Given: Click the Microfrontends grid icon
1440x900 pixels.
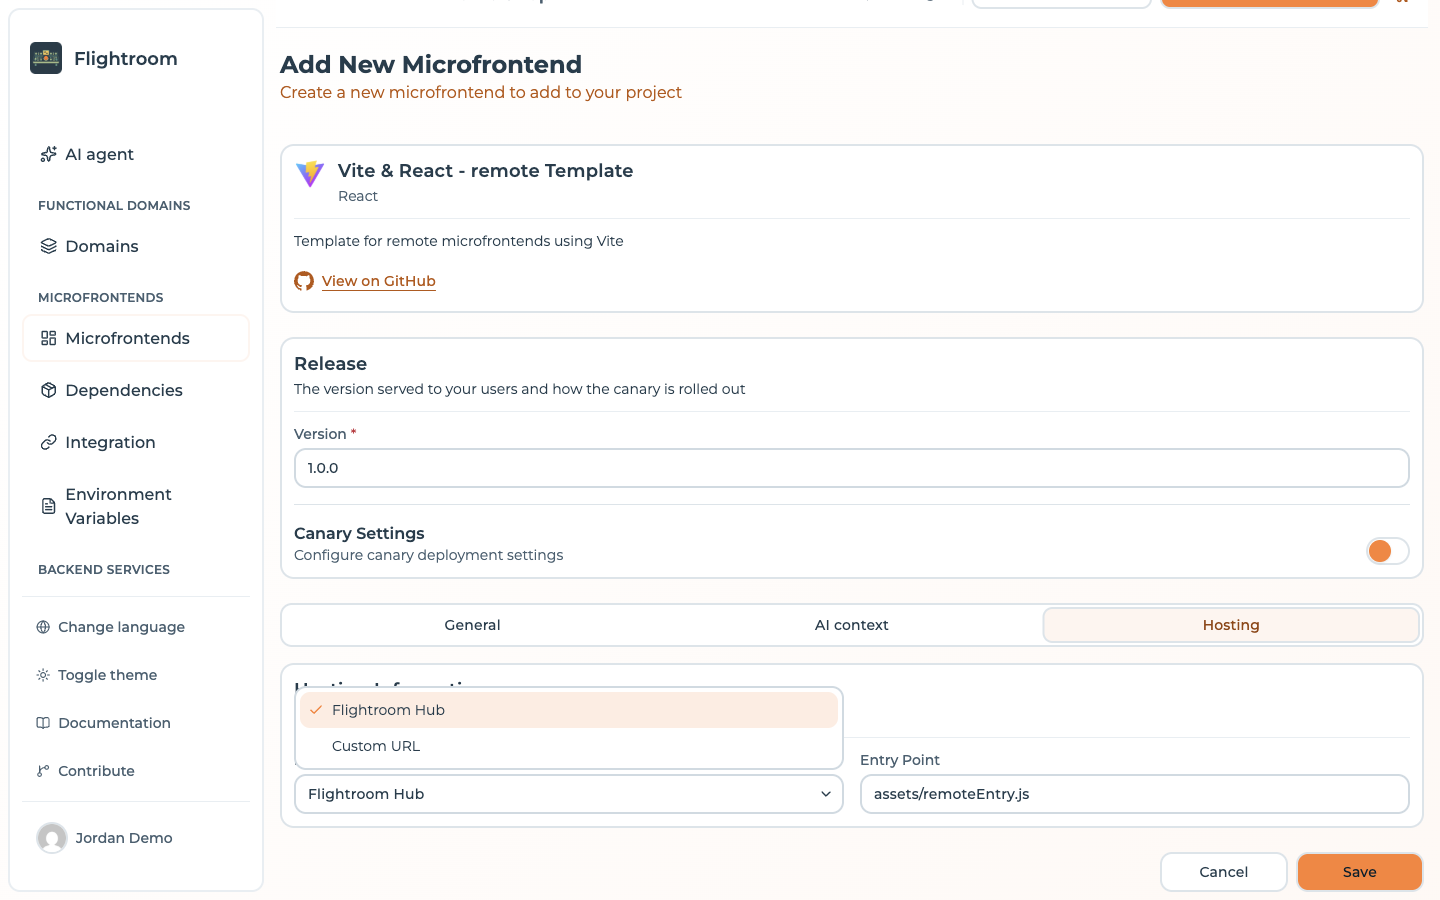Looking at the screenshot, I should [x=48, y=338].
